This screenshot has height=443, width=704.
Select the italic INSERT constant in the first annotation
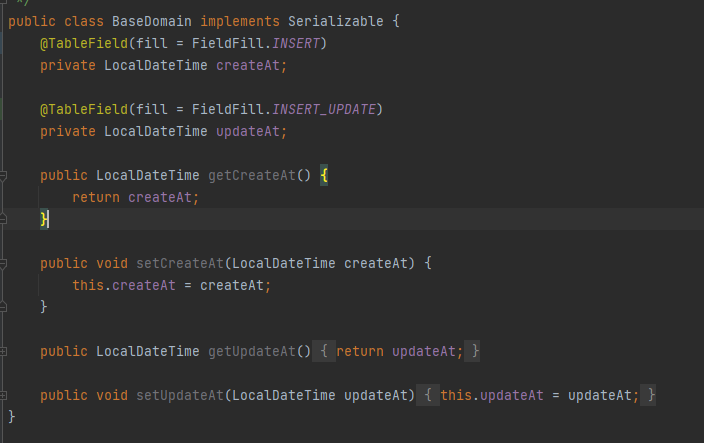[296, 43]
